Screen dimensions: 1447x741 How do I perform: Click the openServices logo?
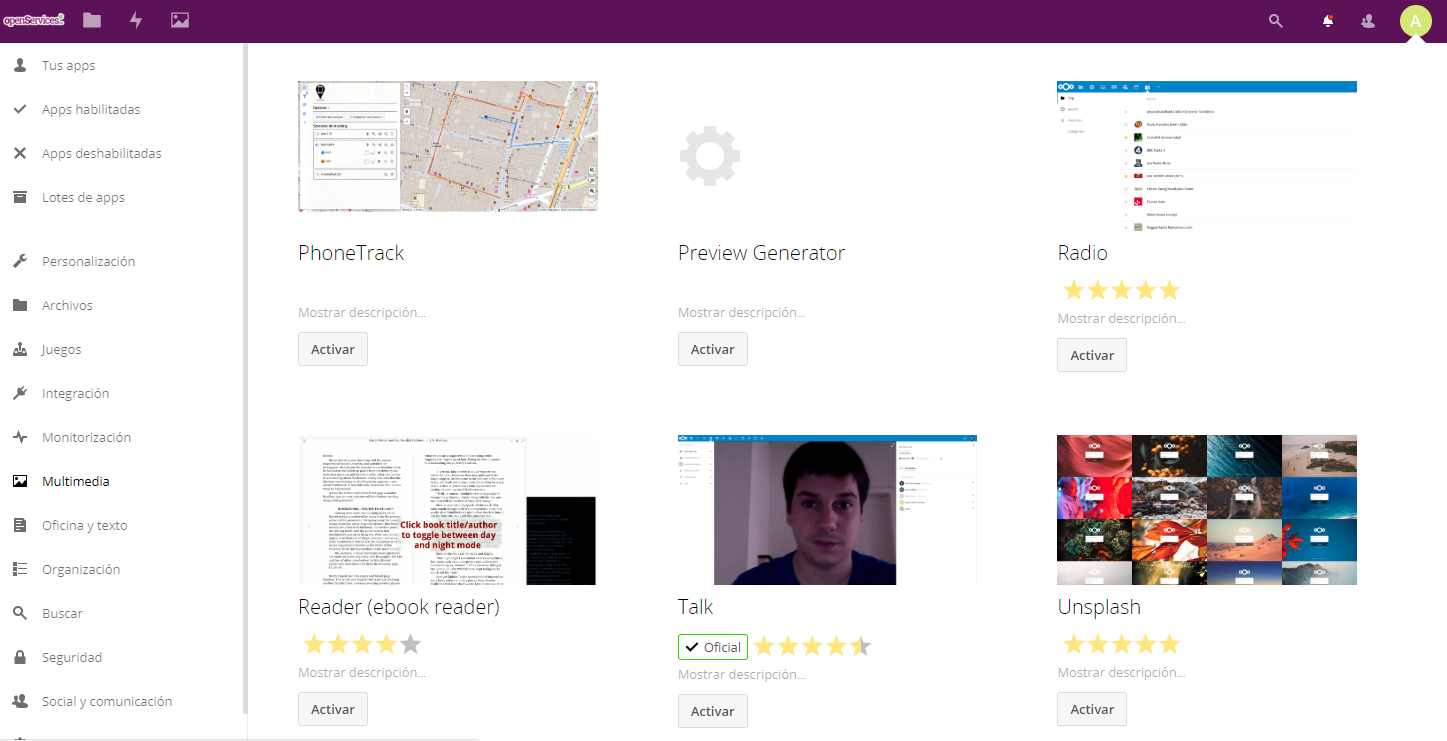[x=34, y=20]
